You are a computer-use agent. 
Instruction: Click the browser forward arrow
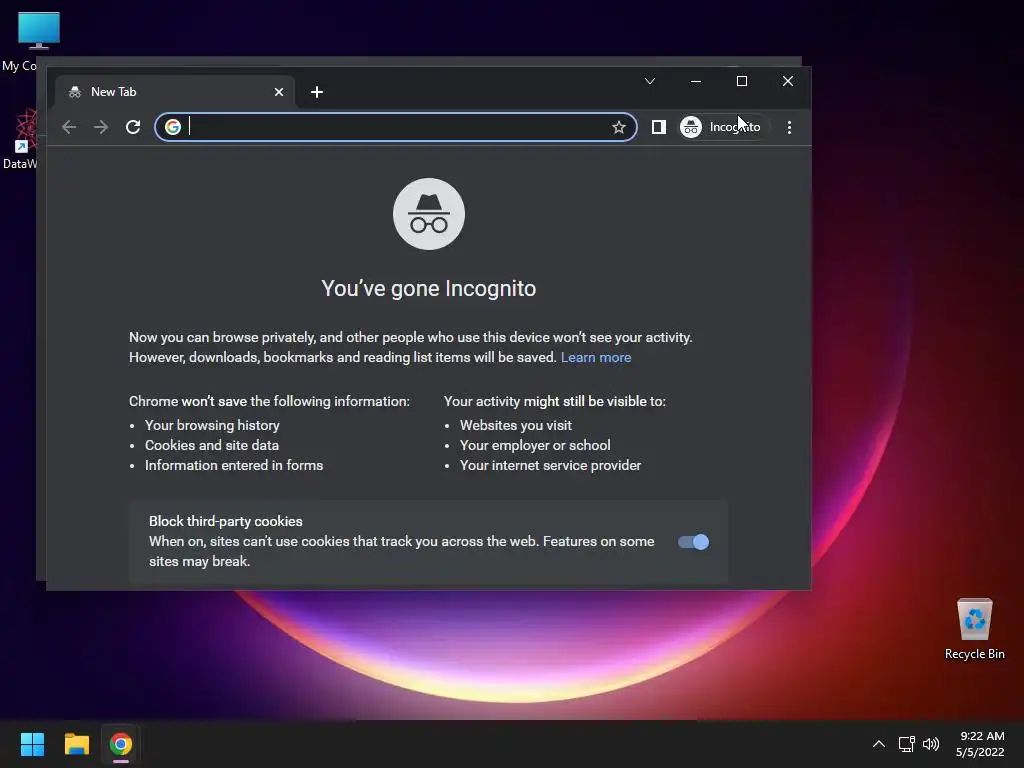101,127
